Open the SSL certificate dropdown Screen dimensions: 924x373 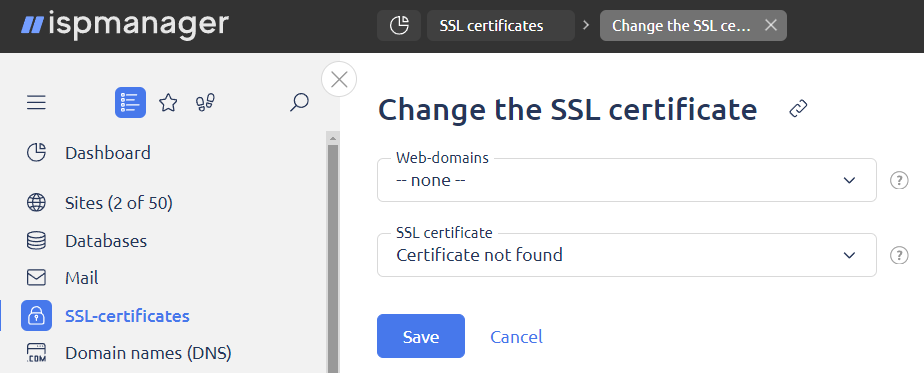[627, 255]
